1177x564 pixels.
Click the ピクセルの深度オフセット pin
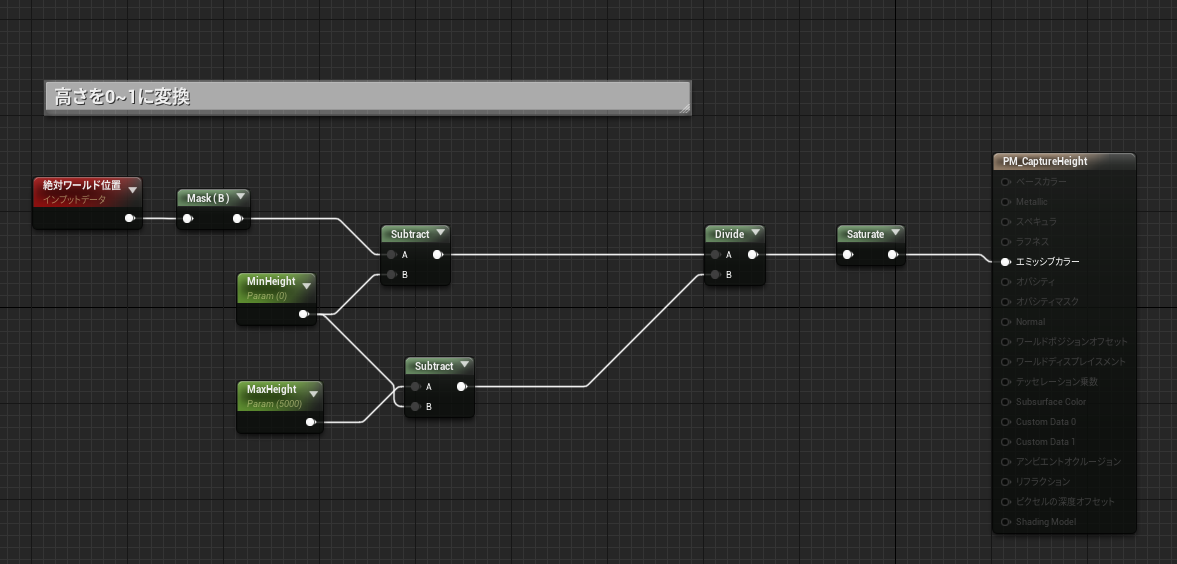pyautogui.click(x=1006, y=502)
